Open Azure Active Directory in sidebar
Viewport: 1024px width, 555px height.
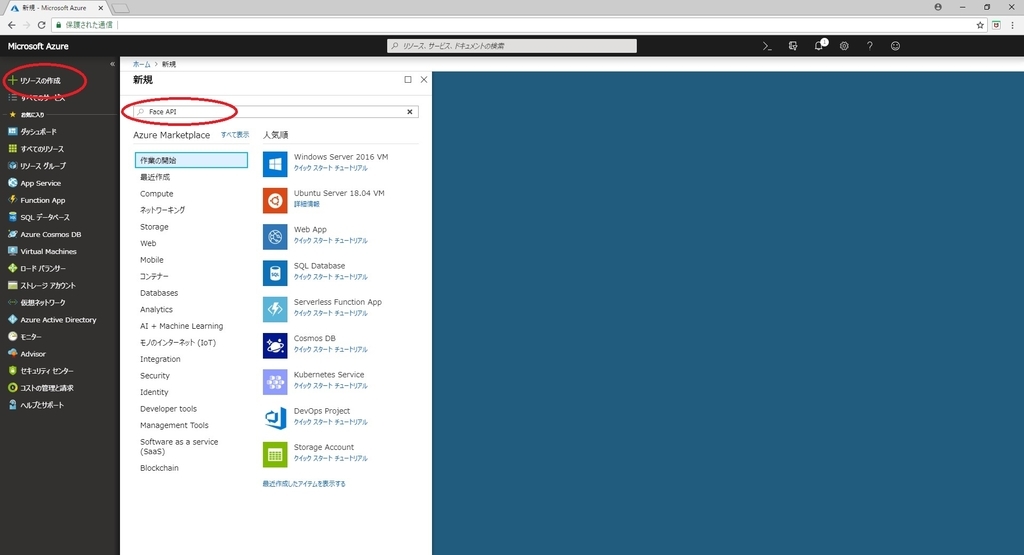59,319
